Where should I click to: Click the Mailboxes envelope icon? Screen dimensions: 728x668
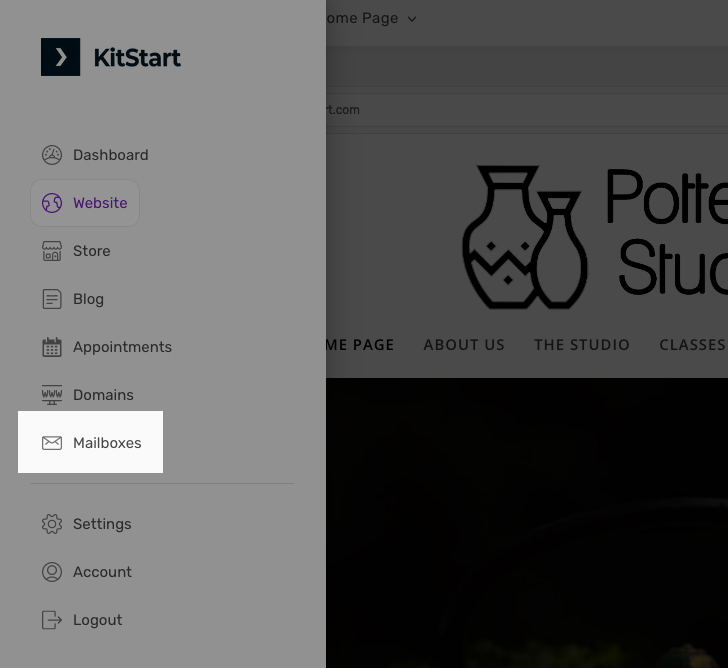pos(52,443)
